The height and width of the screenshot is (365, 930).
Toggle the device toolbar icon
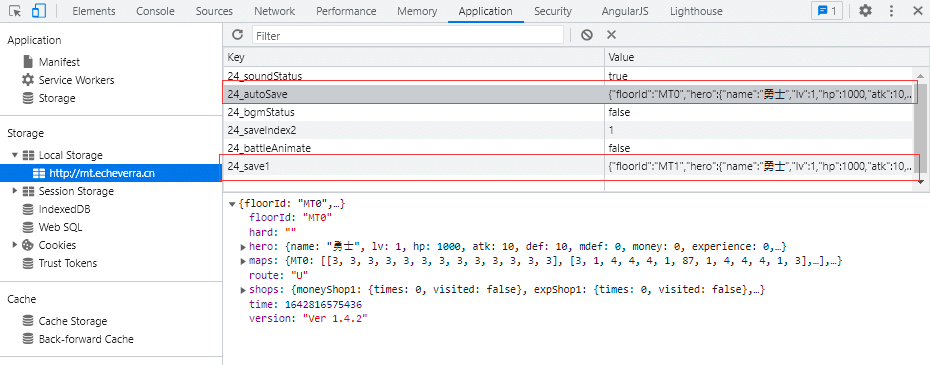pos(39,11)
